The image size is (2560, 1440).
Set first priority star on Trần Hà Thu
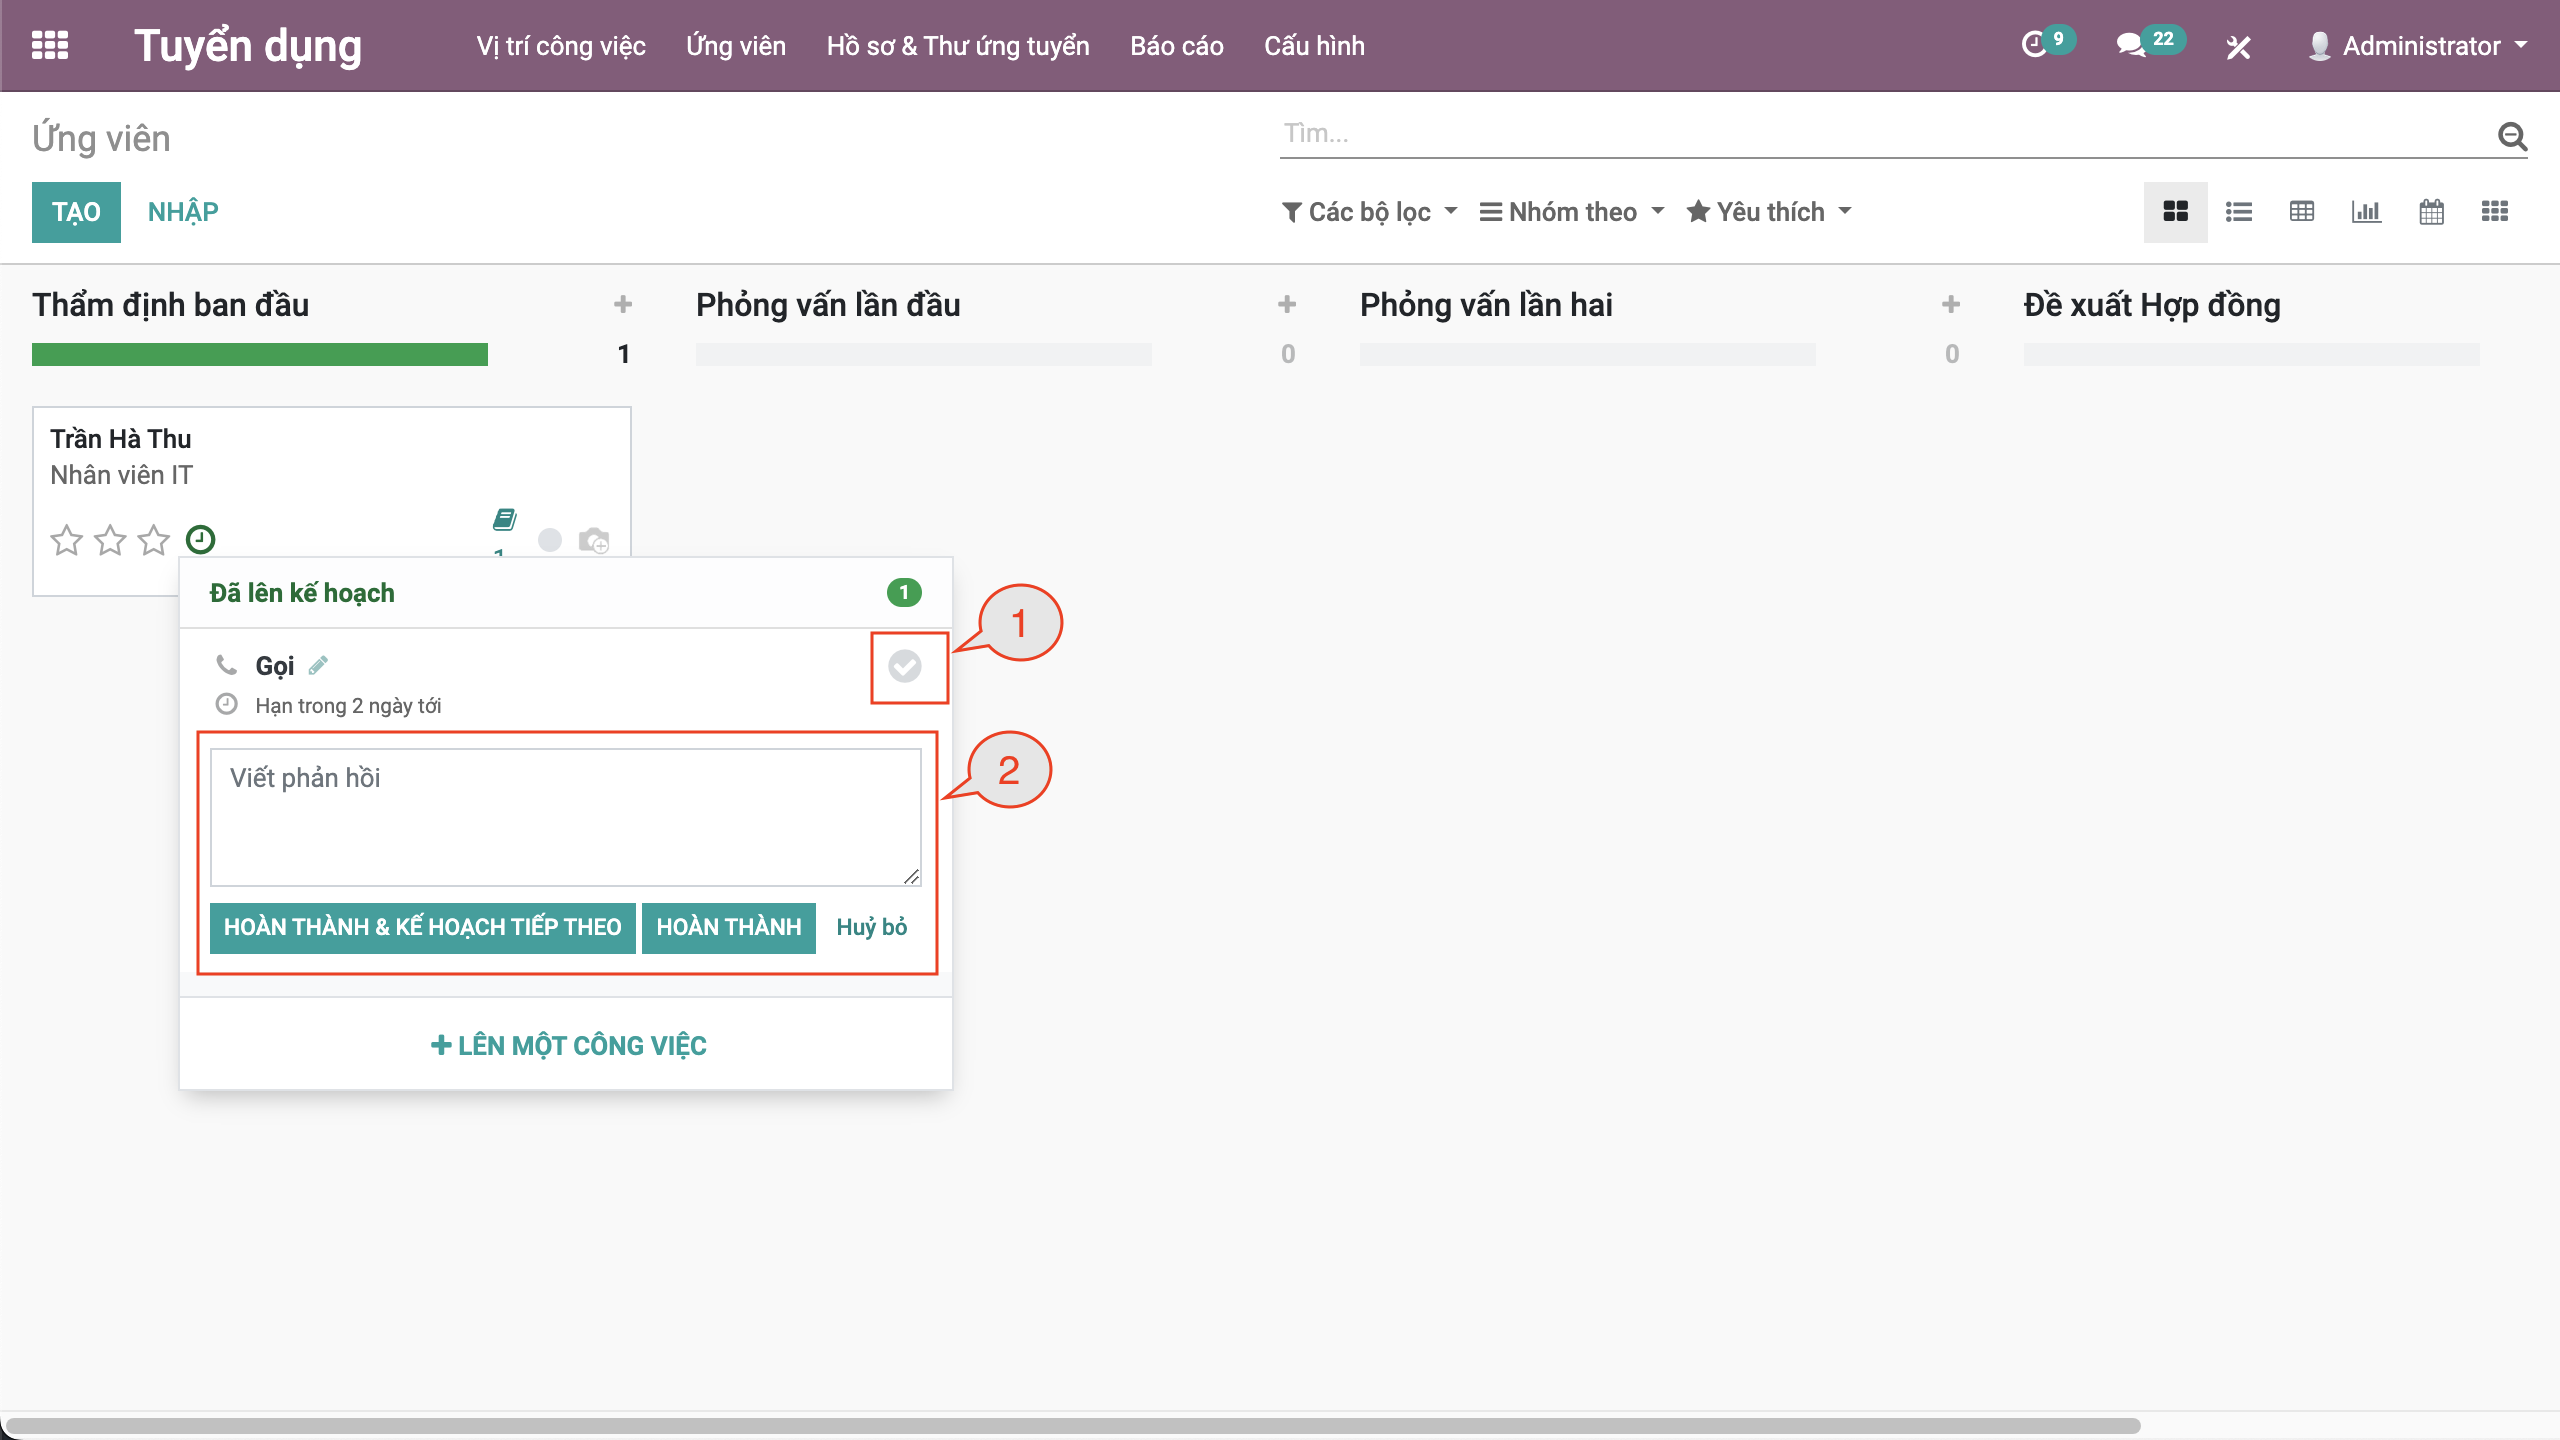67,540
